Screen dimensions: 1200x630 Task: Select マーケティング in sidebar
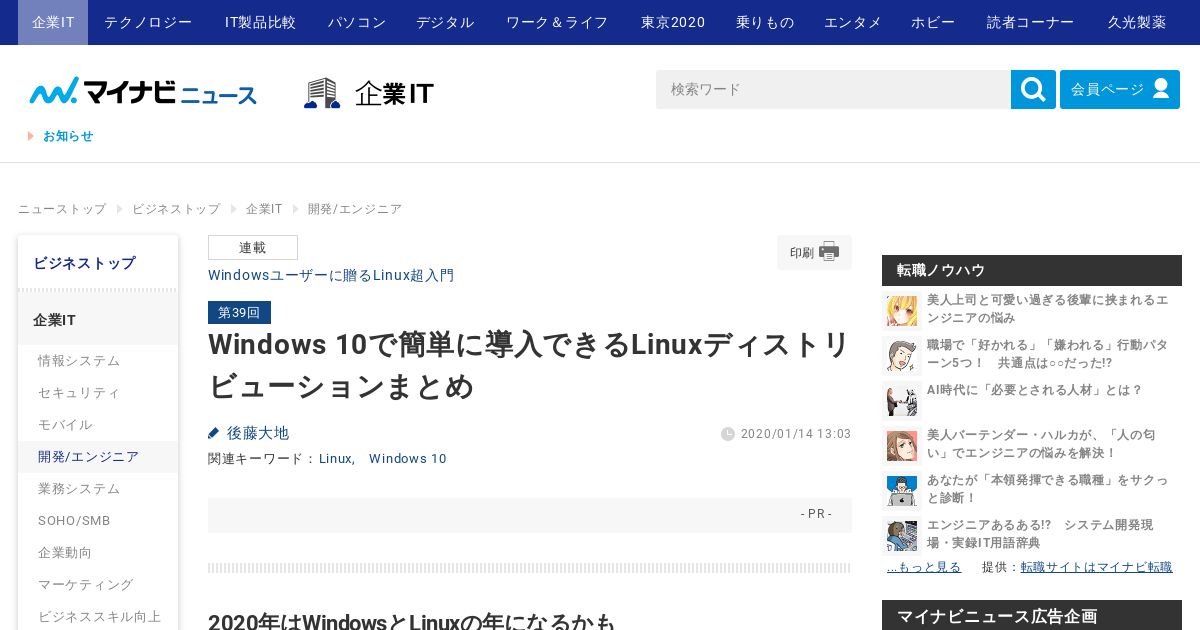pos(98,585)
